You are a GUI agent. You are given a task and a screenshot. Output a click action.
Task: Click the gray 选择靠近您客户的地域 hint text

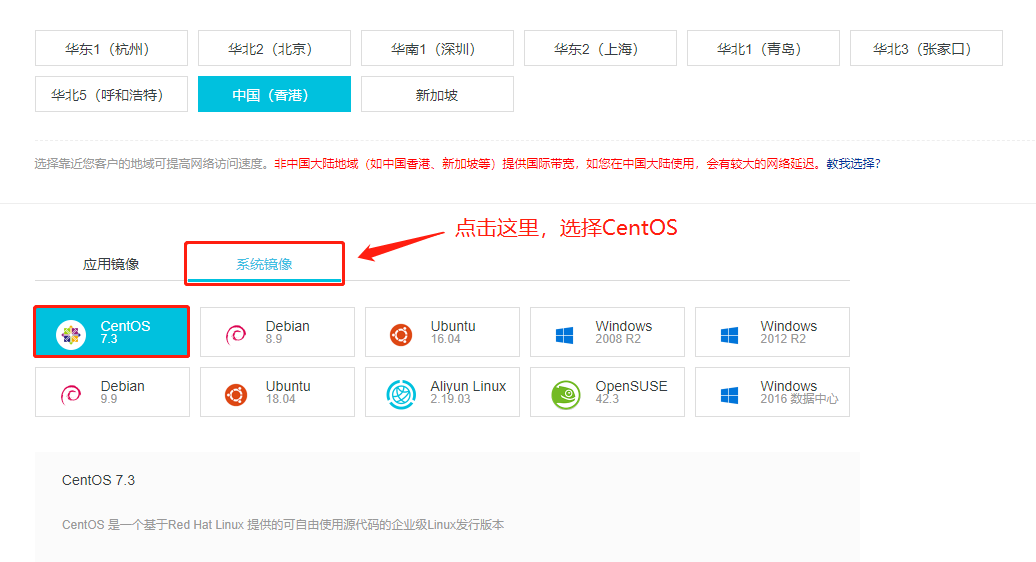point(154,164)
